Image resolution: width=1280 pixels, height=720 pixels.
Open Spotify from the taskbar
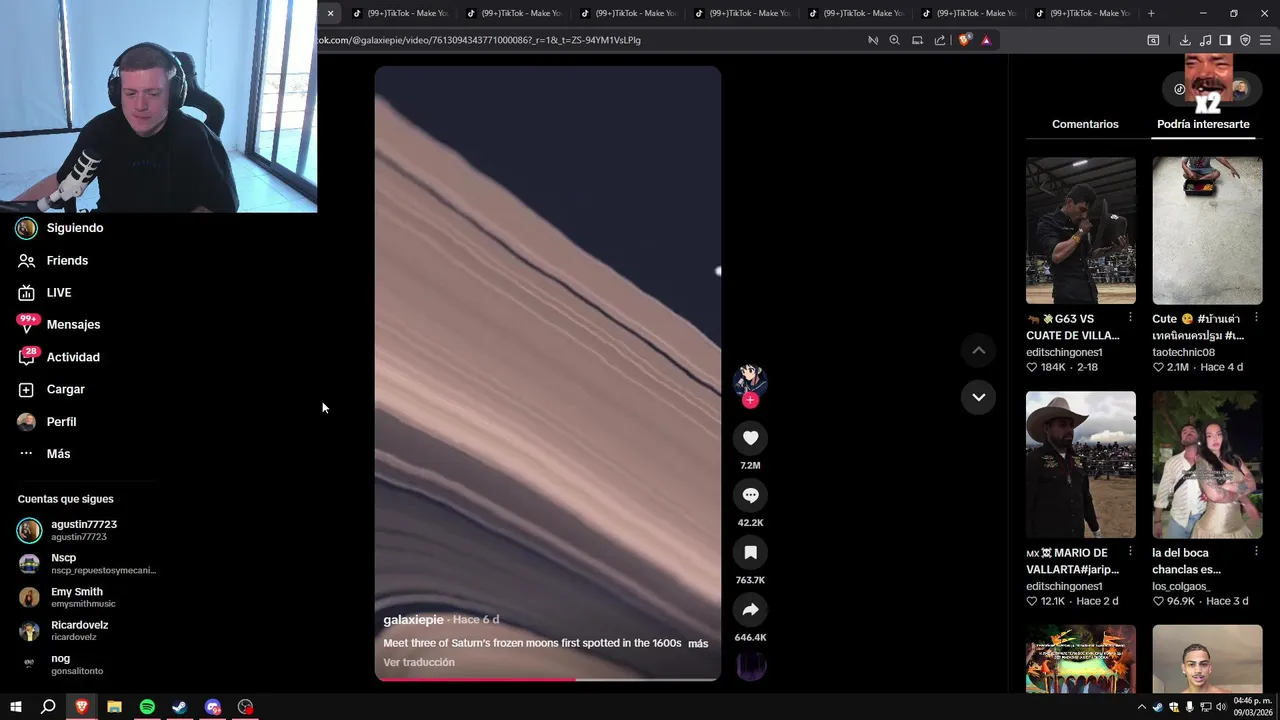[x=147, y=707]
